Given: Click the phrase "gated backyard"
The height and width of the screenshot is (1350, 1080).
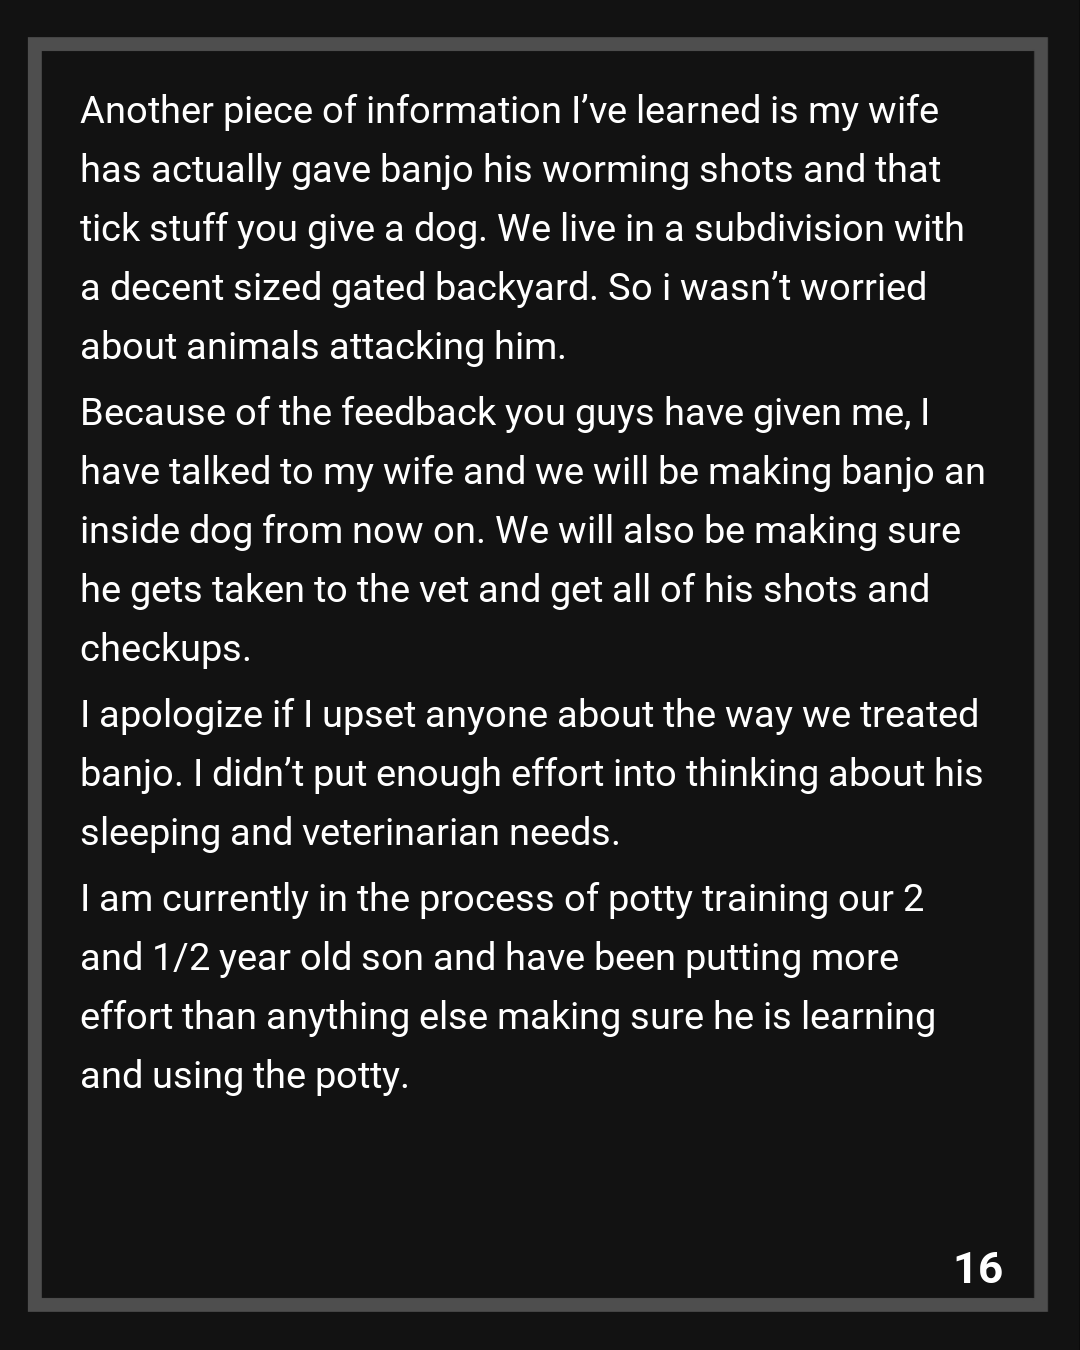Looking at the screenshot, I should (464, 287).
